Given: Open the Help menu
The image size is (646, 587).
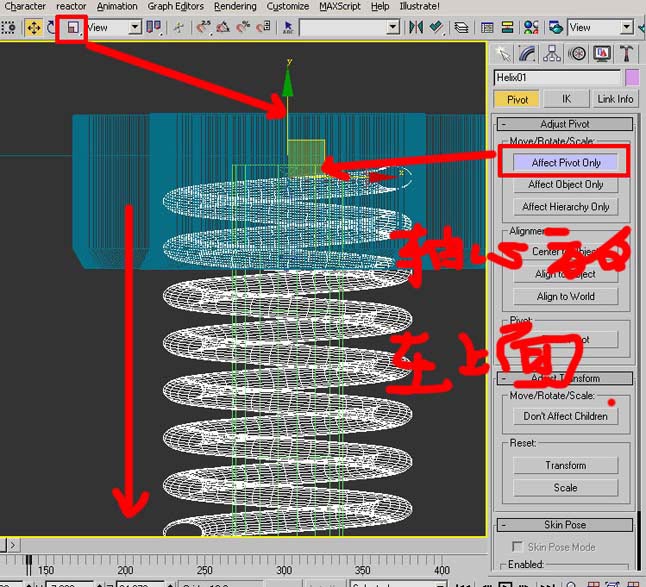Looking at the screenshot, I should coord(380,6).
